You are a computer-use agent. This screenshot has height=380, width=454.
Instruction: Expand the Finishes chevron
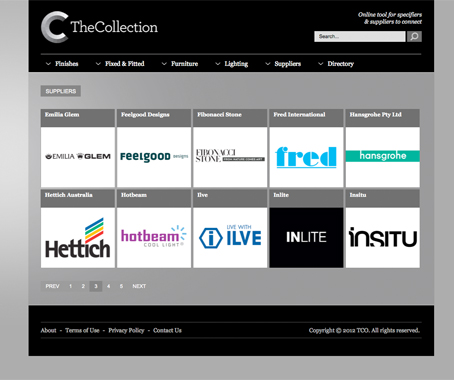point(48,64)
